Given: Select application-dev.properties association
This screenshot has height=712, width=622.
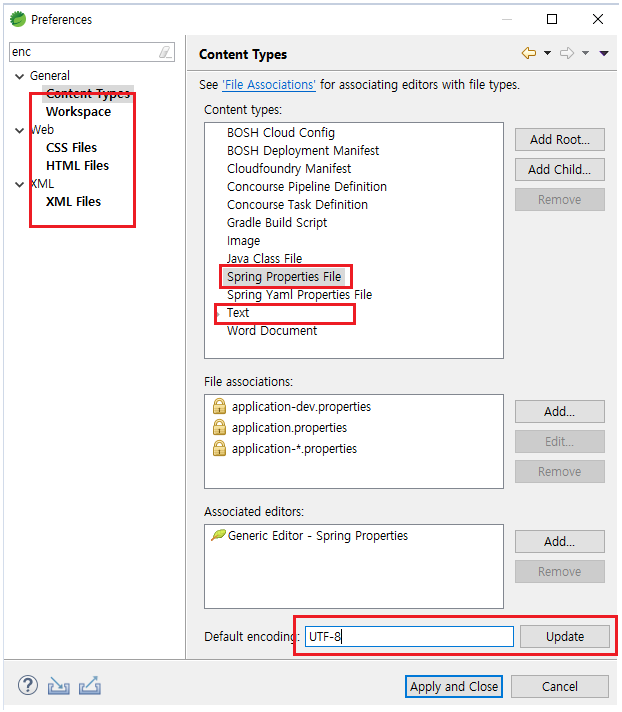Looking at the screenshot, I should (x=301, y=406).
